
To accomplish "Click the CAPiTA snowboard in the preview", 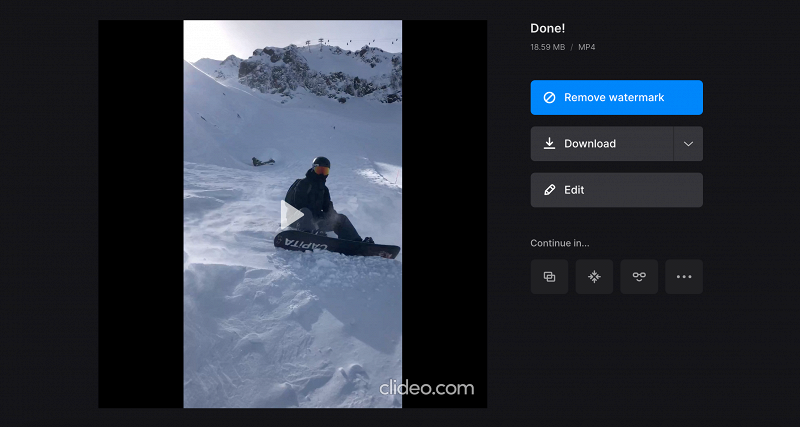I will 337,245.
